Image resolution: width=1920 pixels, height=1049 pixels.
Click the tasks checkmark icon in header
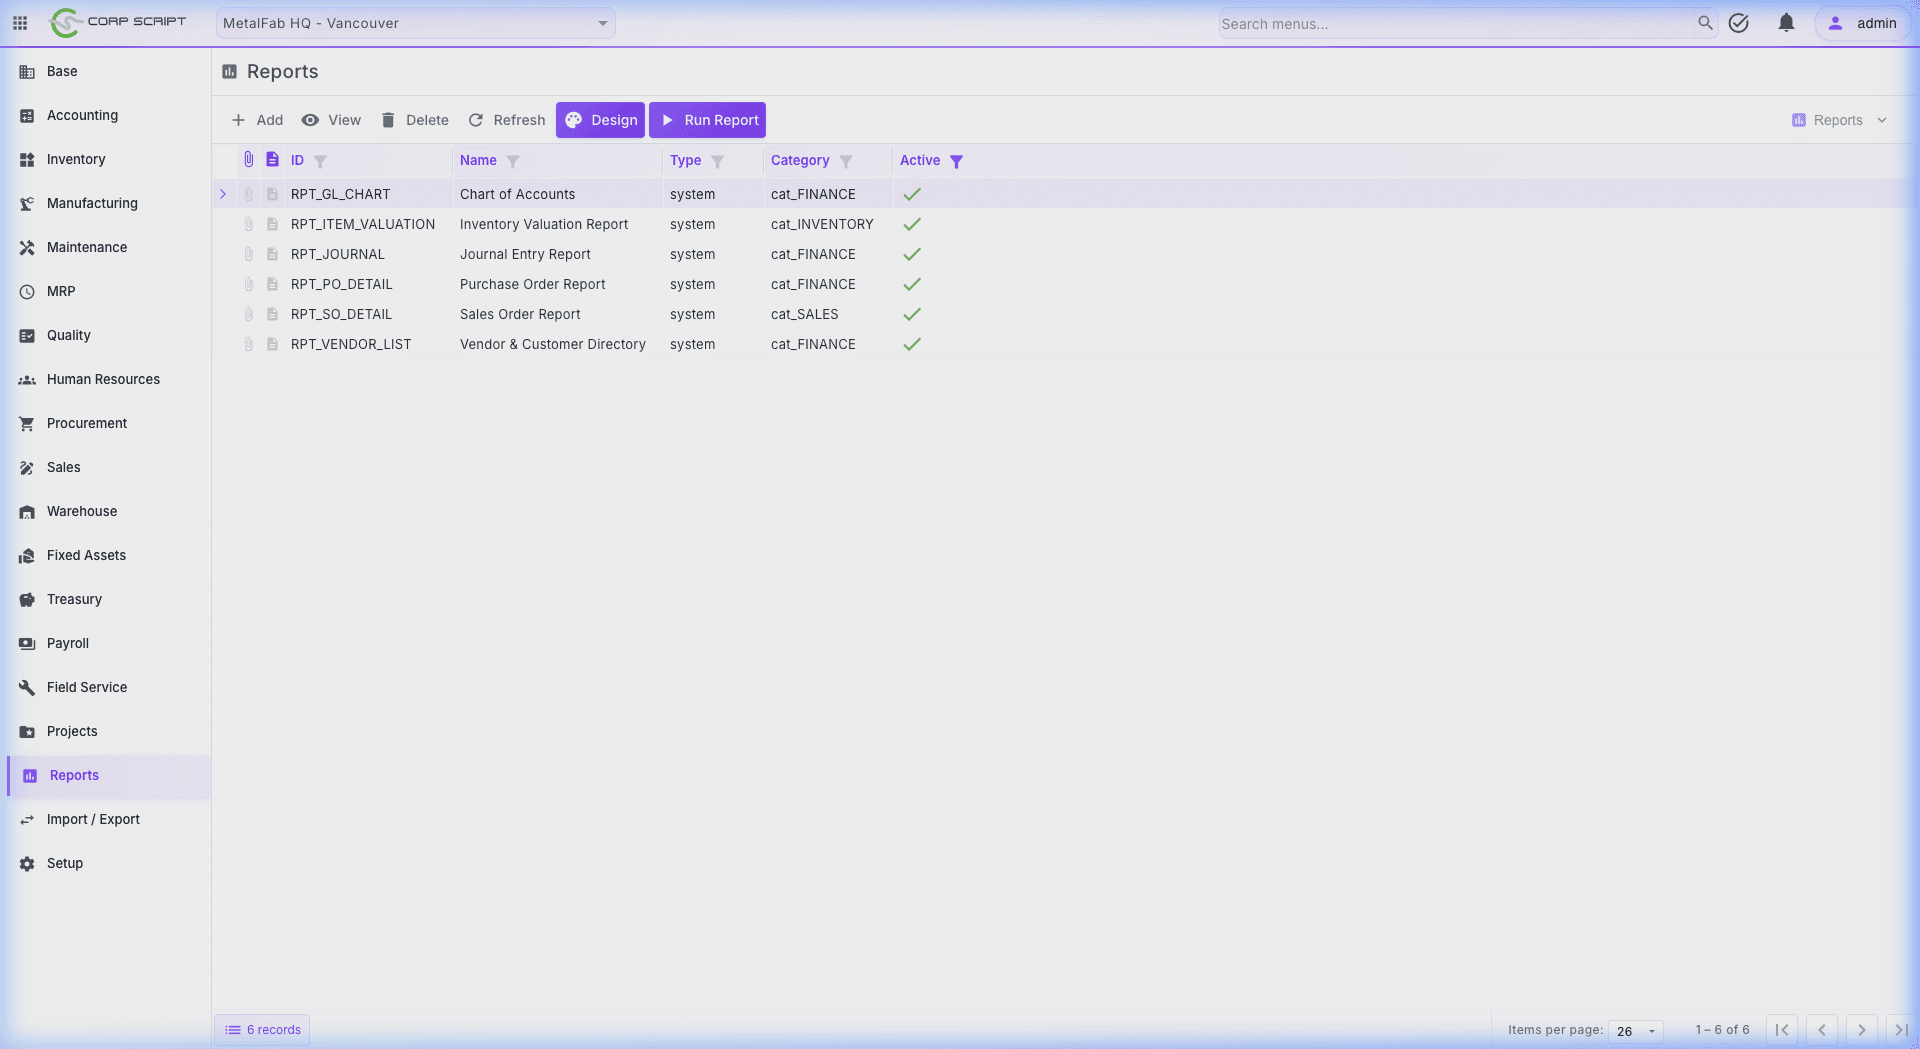click(1739, 23)
